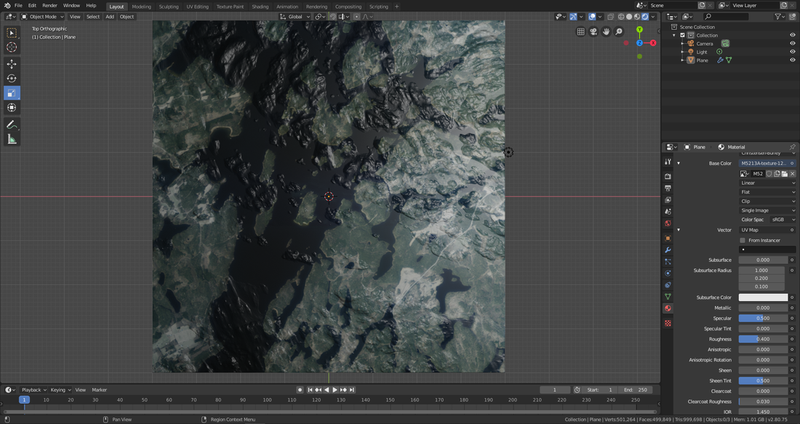Image resolution: width=800 pixels, height=424 pixels.
Task: Click the Y axis on navigation gizmo
Action: [639, 30]
